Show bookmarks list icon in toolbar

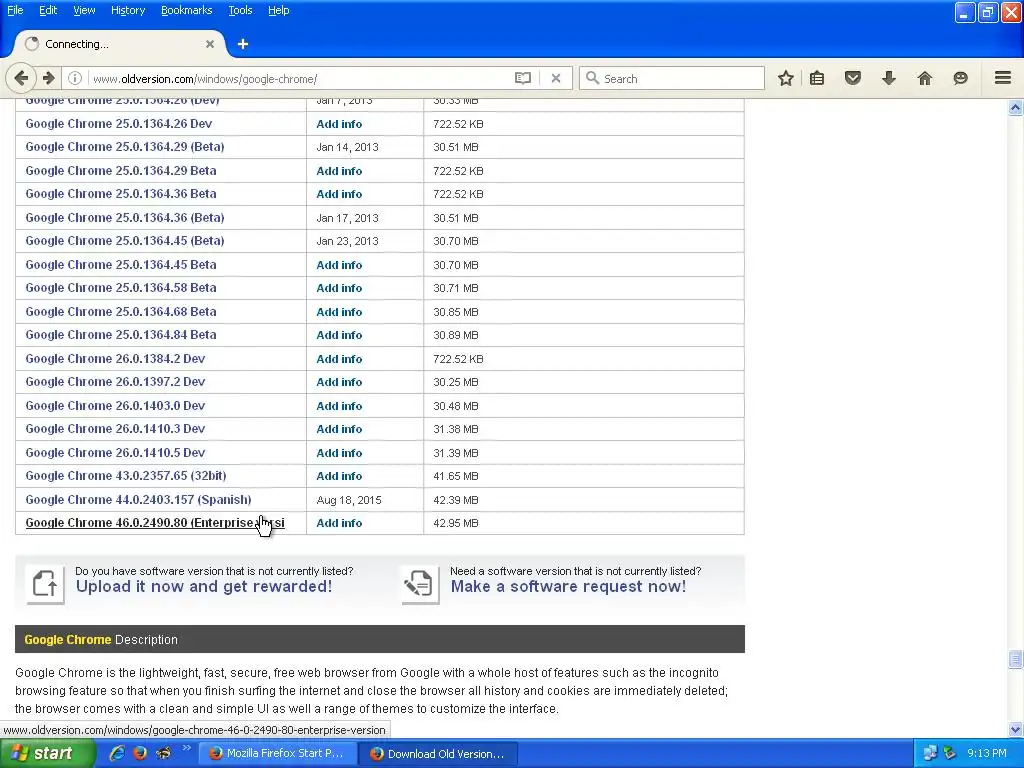point(817,78)
